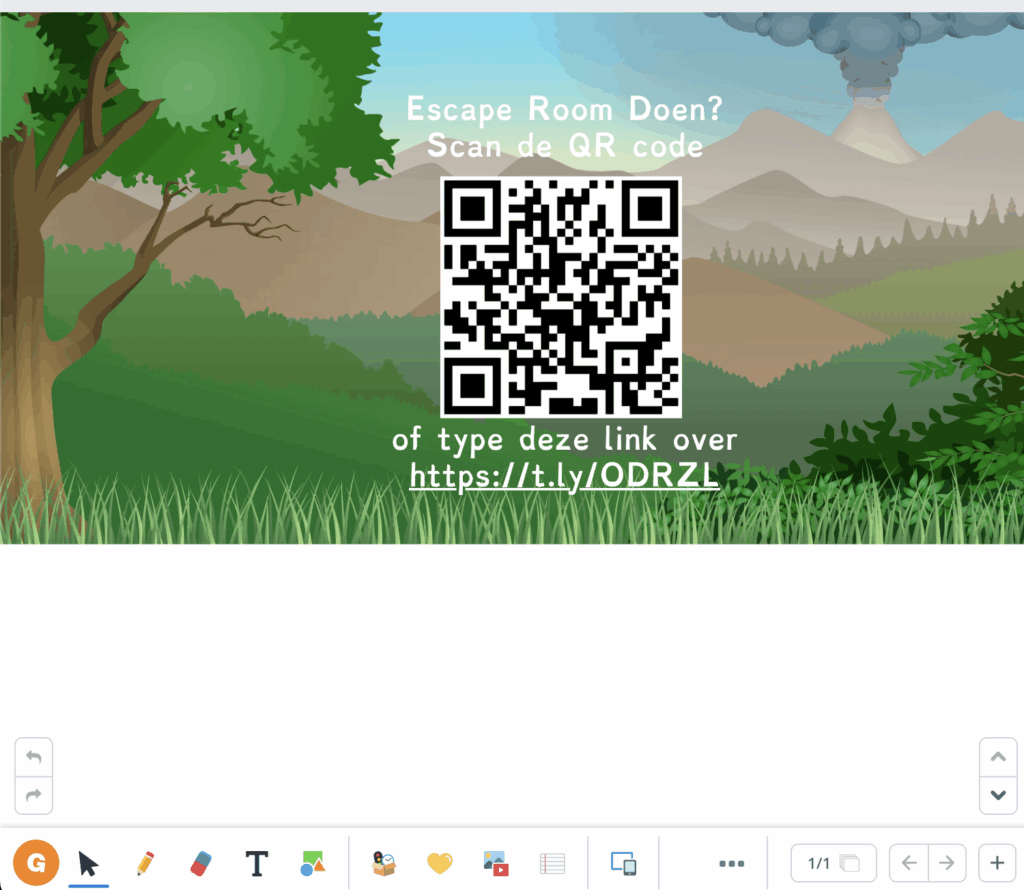This screenshot has height=890, width=1024.
Task: Toggle the device screen sharing icon
Action: (624, 863)
